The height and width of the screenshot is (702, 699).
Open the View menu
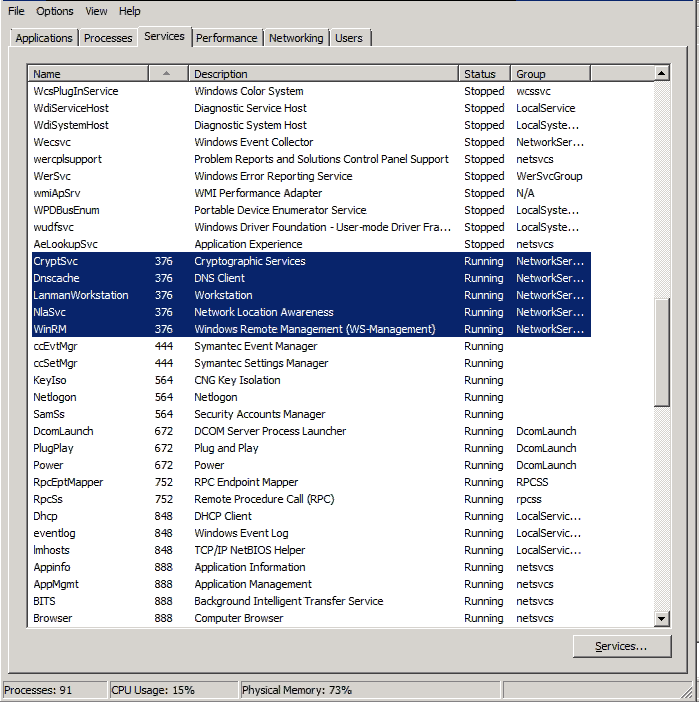pos(96,11)
